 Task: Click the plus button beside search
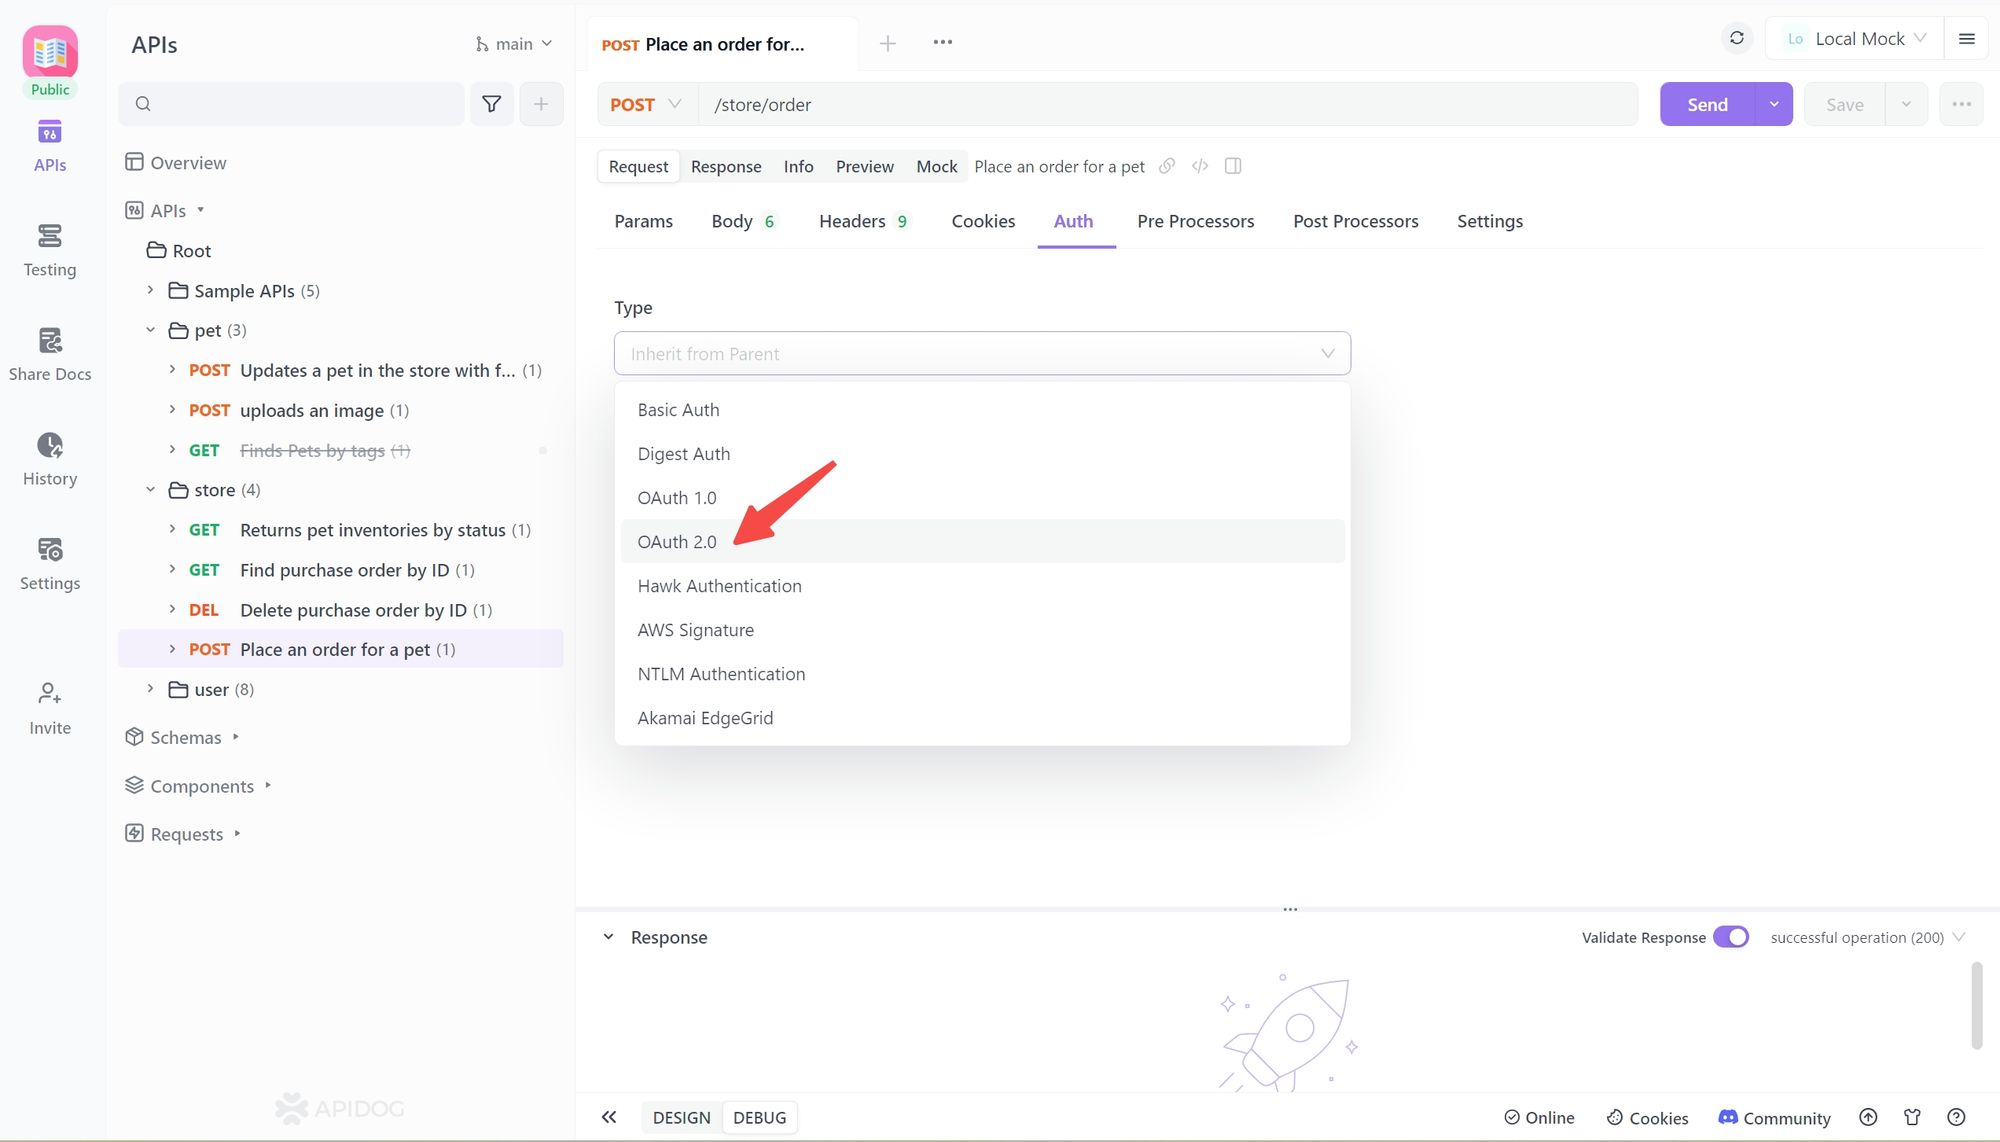[541, 104]
